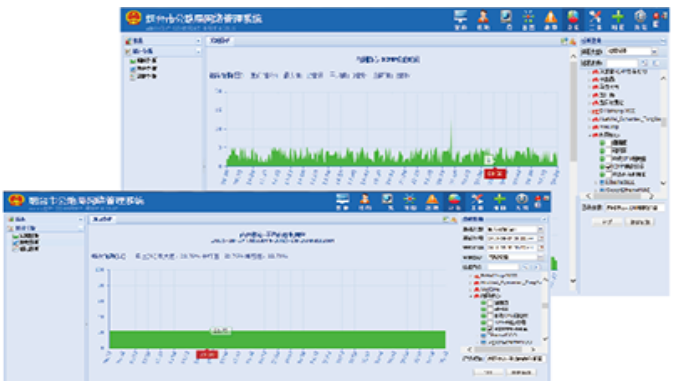This screenshot has width=673, height=384.
Task: Click the pie chart globe icon in back window toolbar
Action: [573, 18]
